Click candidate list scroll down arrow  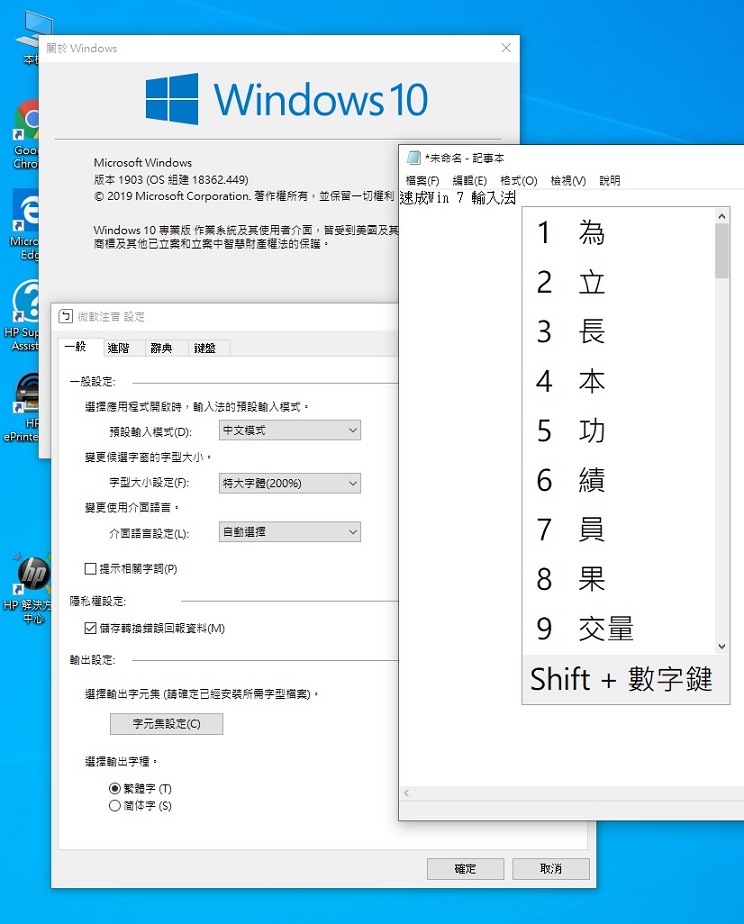click(x=722, y=646)
